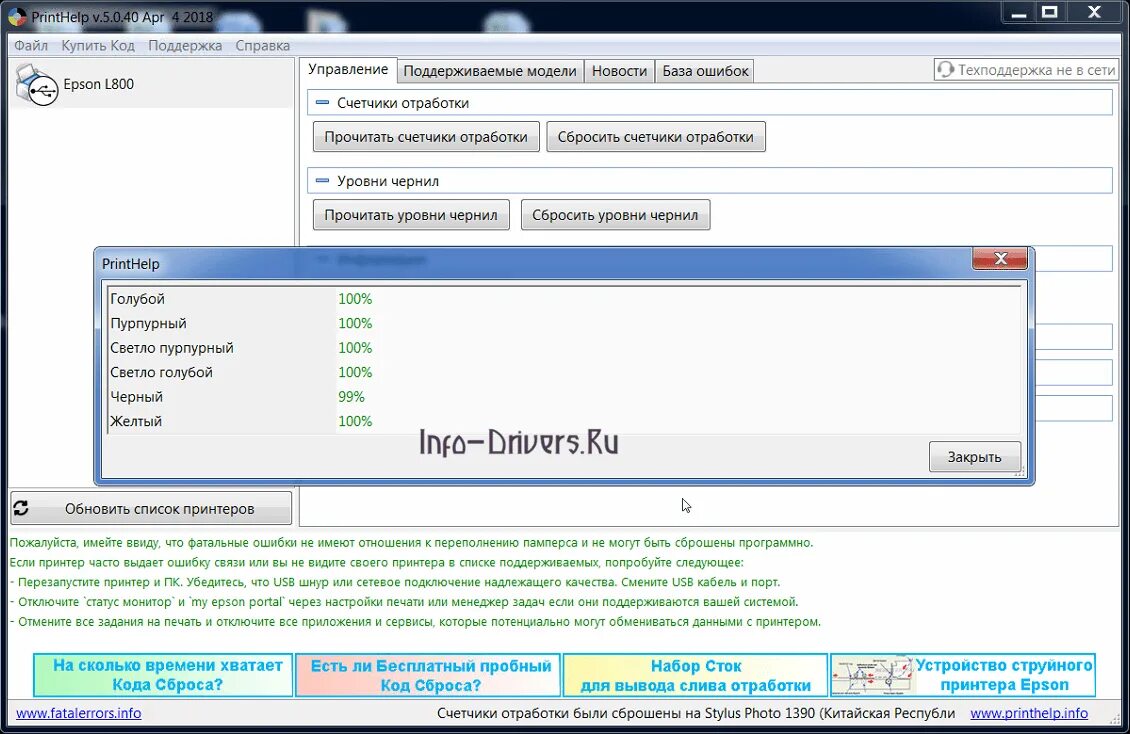Open the Купить Код menu
1130x734 pixels.
coord(98,45)
